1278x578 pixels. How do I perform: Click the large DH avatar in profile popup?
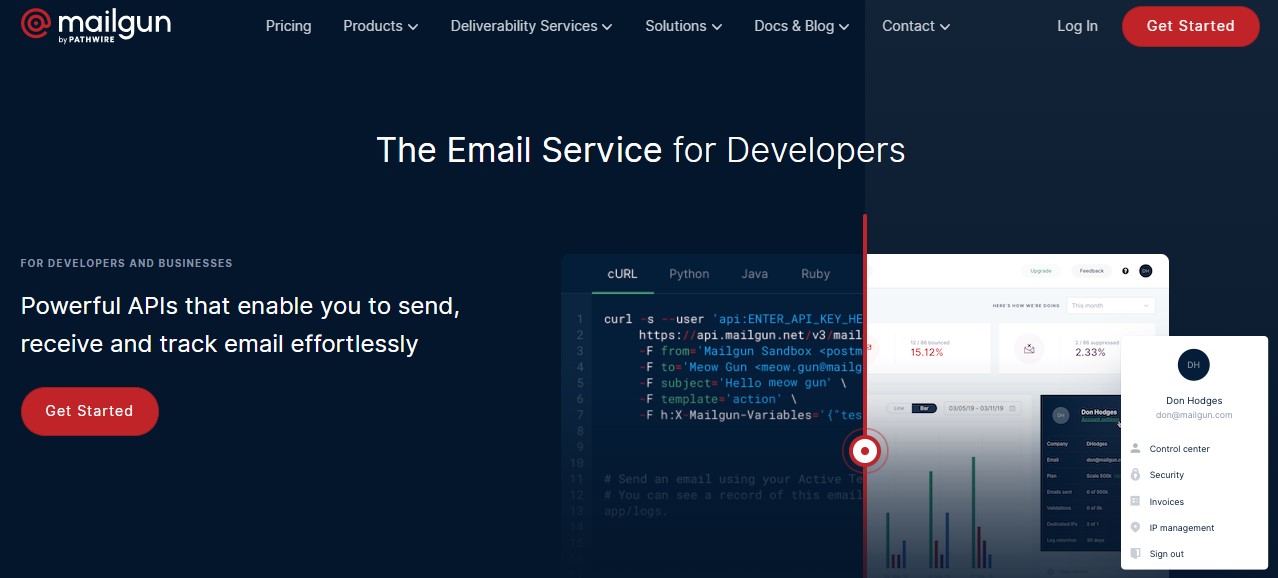[1194, 365]
